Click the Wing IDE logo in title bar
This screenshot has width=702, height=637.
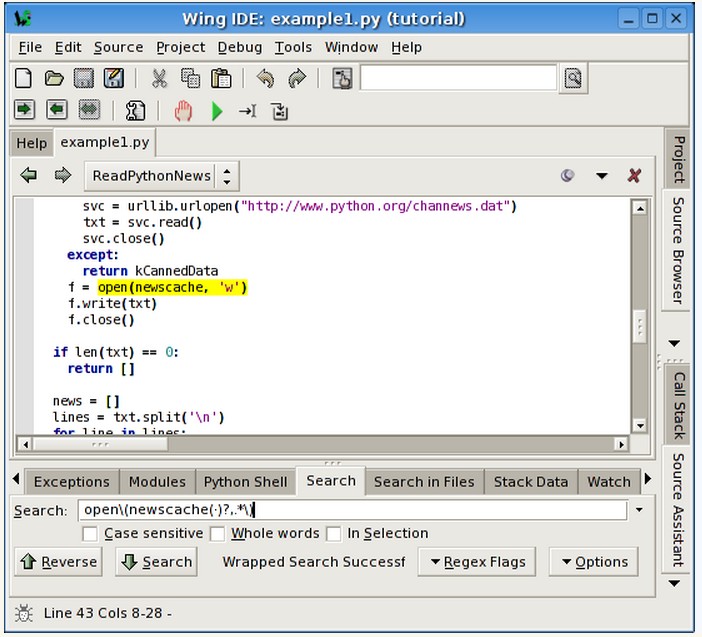(x=22, y=19)
